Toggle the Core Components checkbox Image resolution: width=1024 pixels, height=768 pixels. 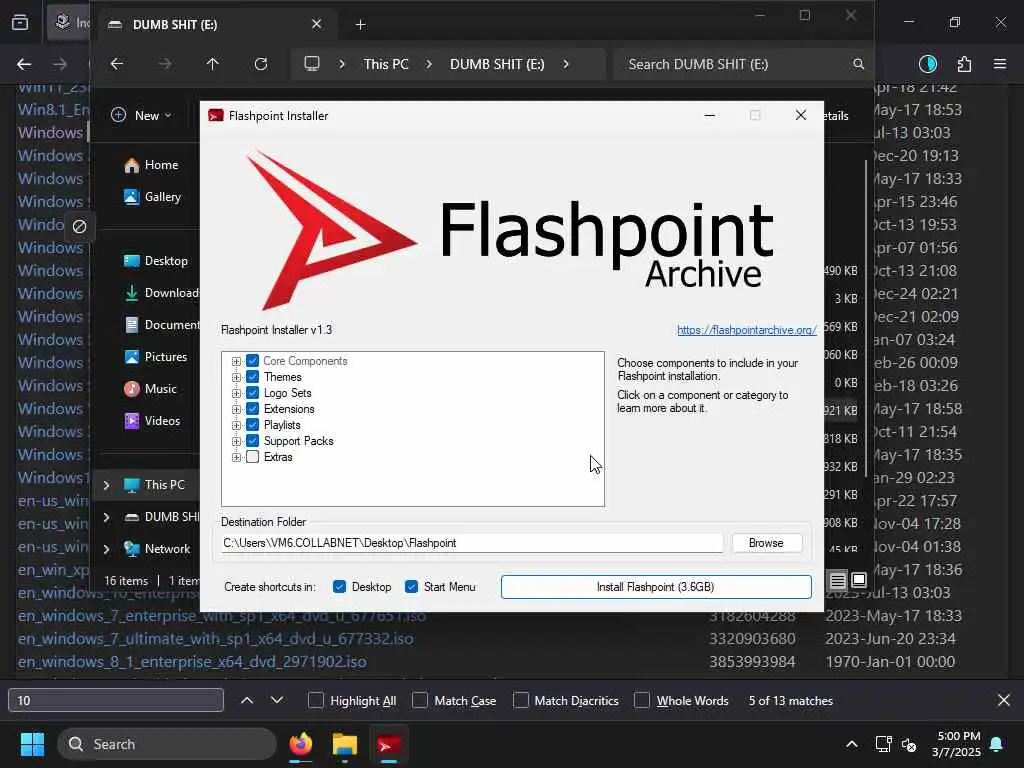(253, 360)
